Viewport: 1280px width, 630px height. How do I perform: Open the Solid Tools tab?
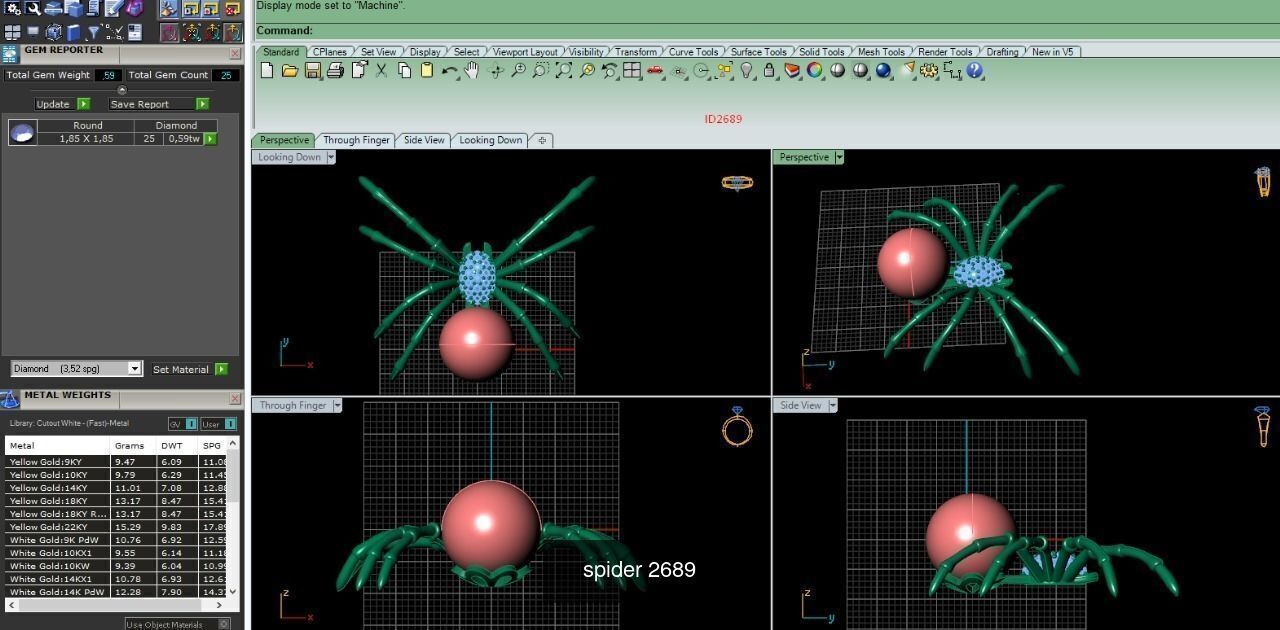click(x=821, y=52)
